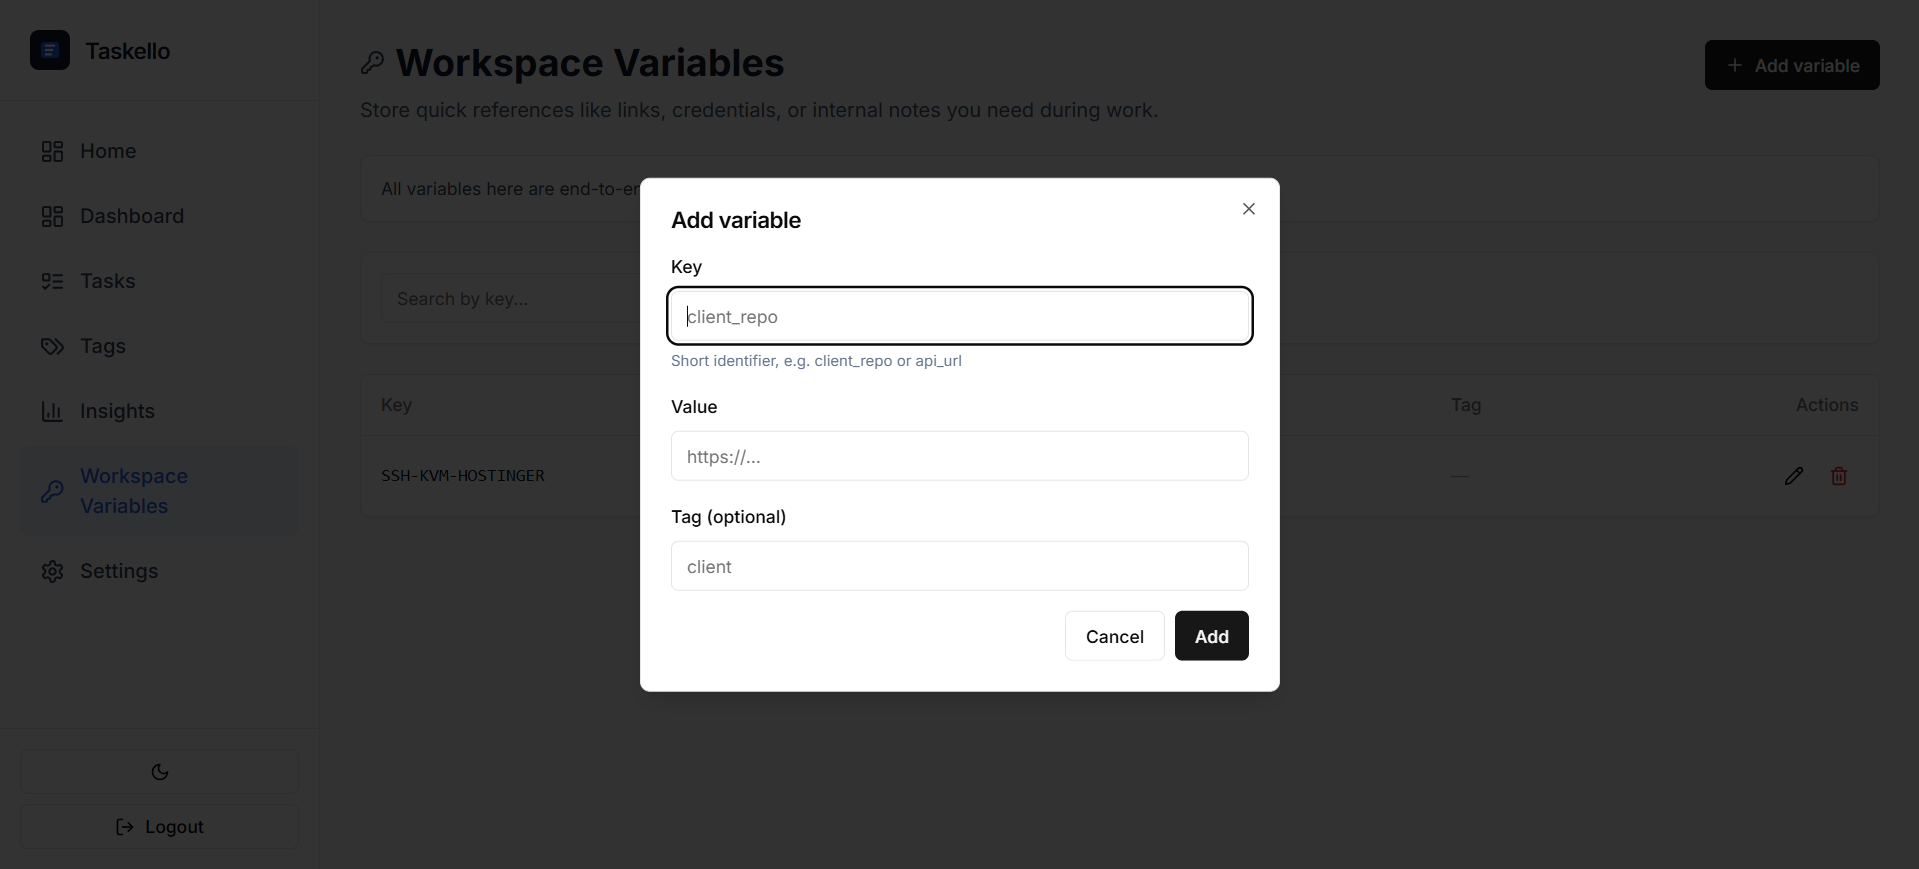This screenshot has width=1919, height=869.
Task: Click the Taskello logo icon
Action: point(50,50)
